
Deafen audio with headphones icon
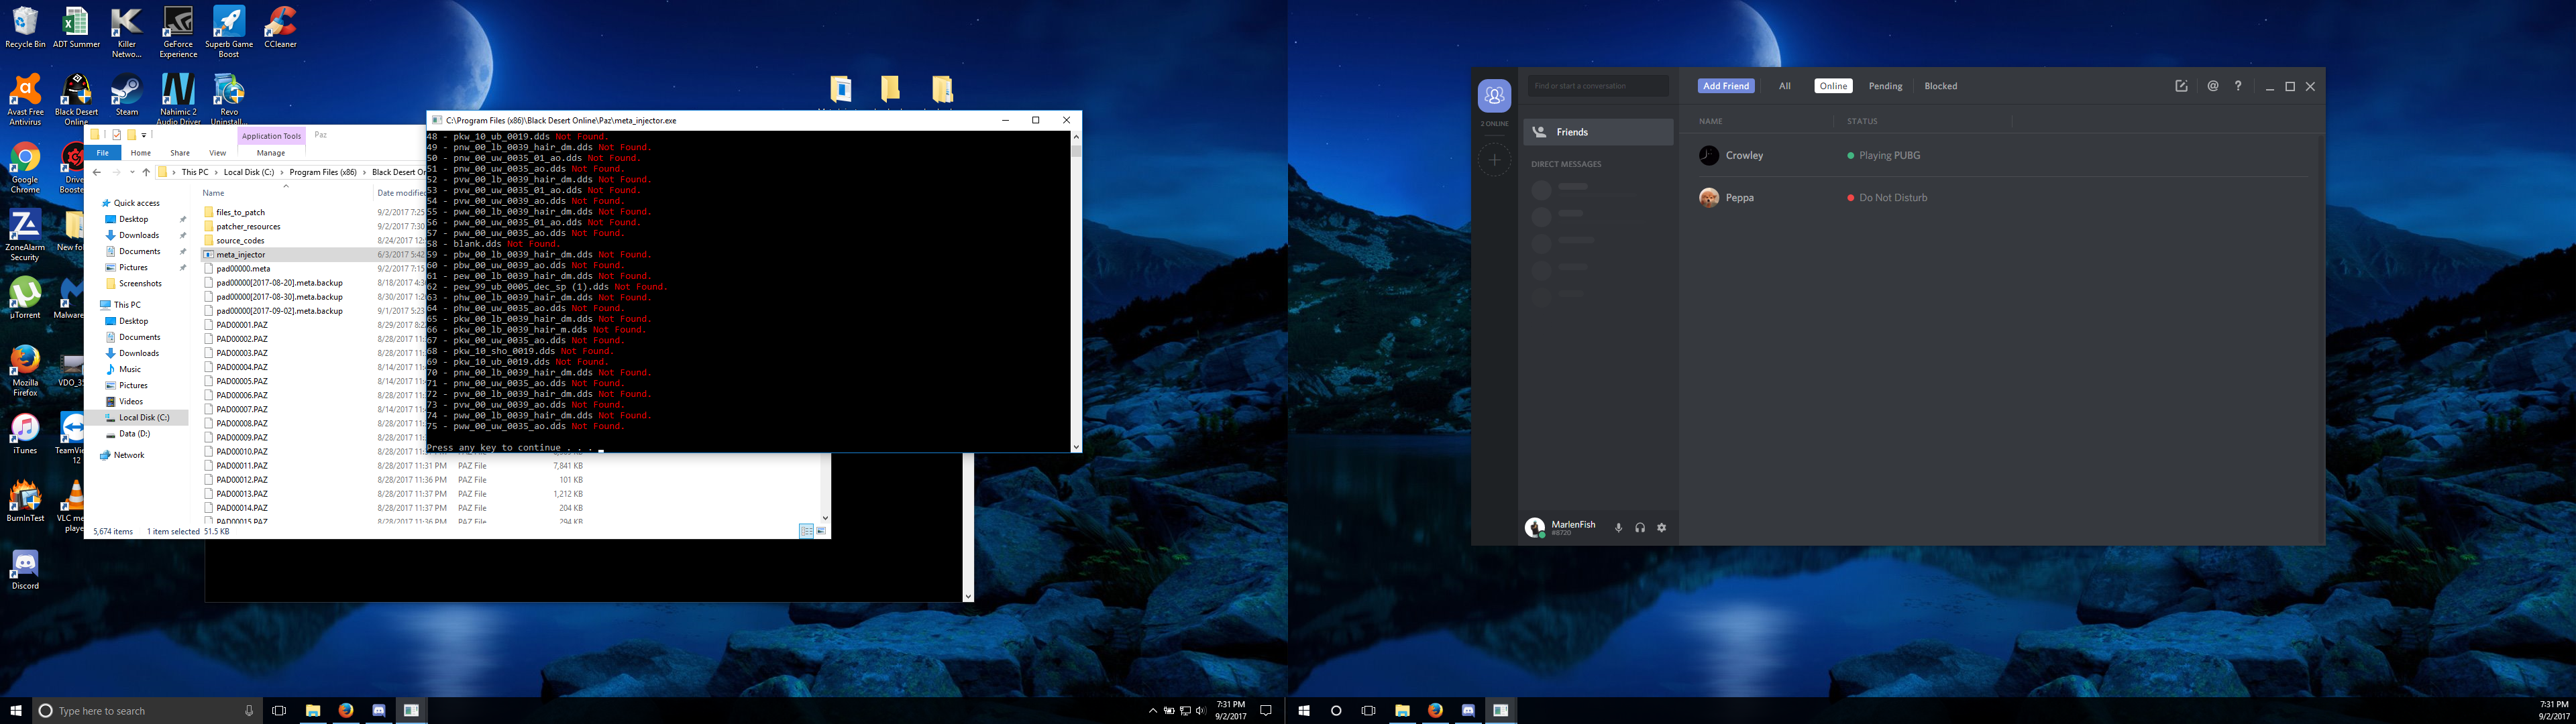coord(1640,528)
